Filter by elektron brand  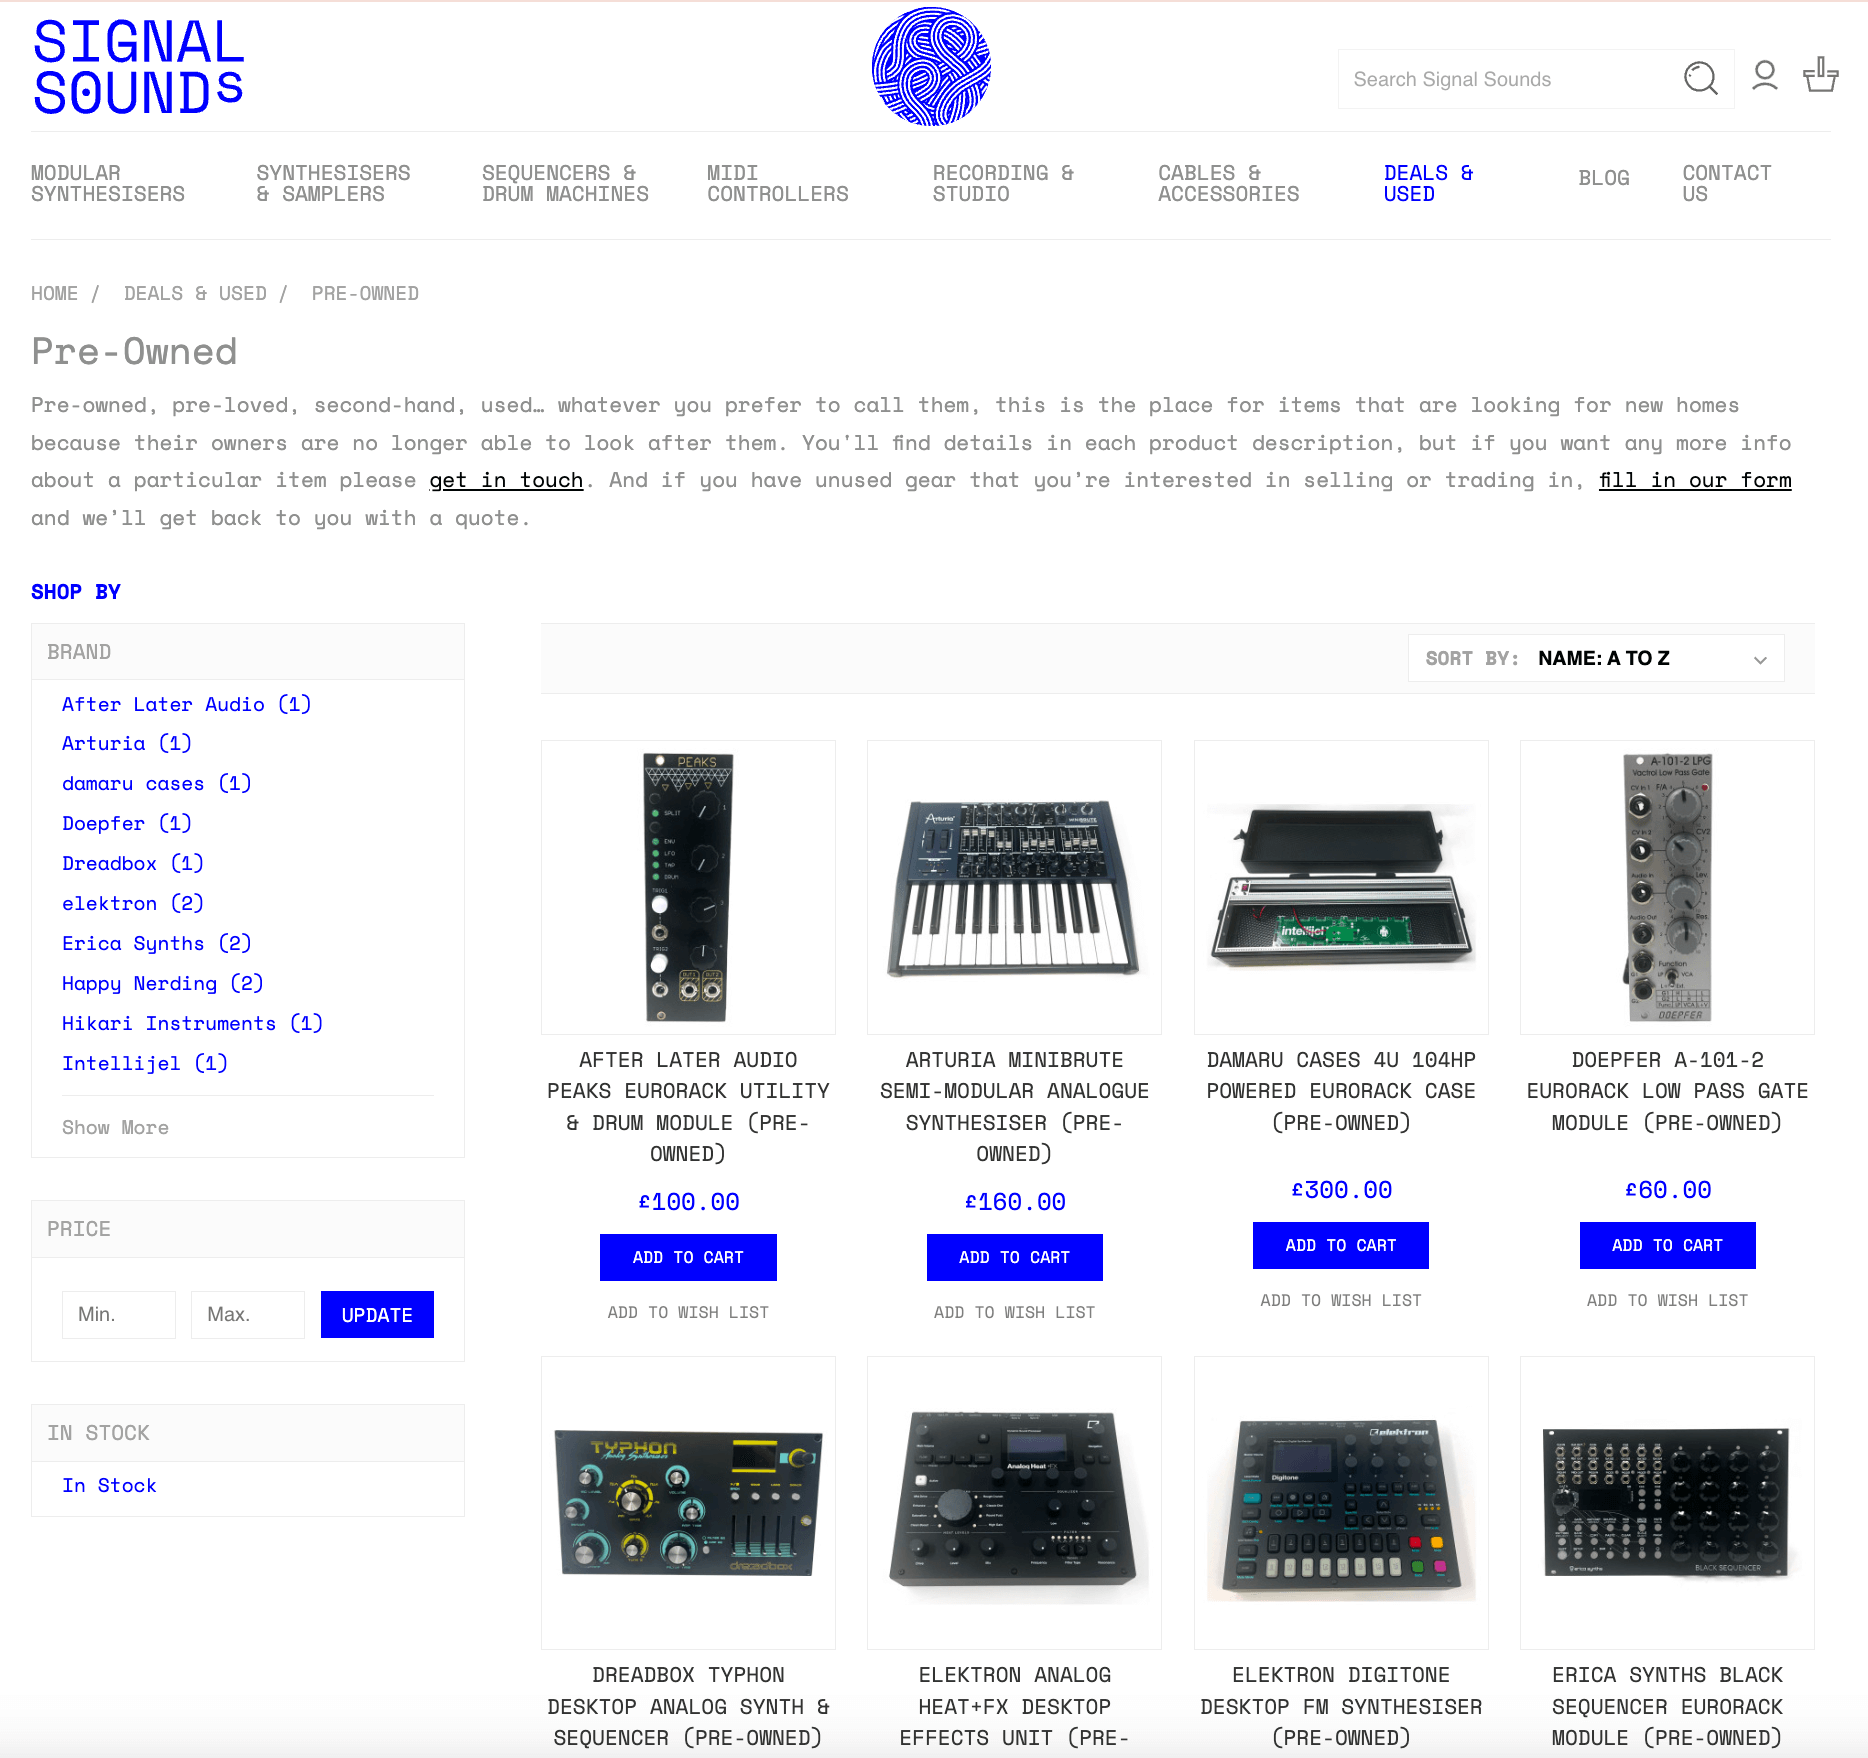click(x=132, y=903)
